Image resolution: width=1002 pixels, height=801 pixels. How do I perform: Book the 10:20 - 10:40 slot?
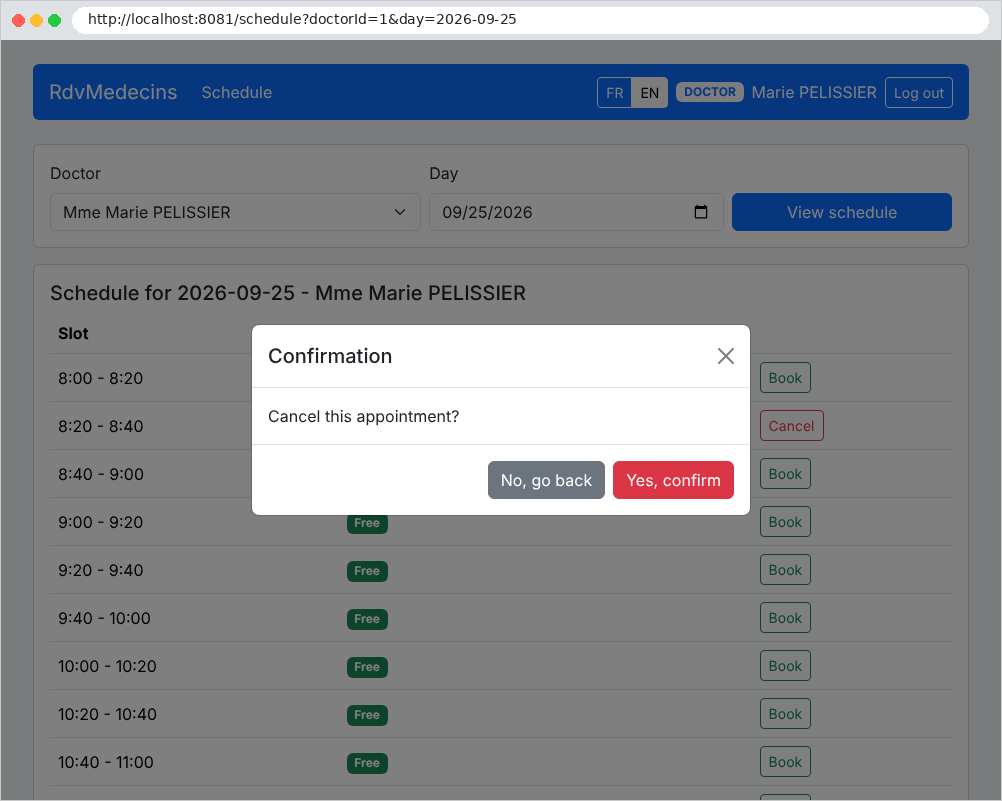[x=785, y=713]
